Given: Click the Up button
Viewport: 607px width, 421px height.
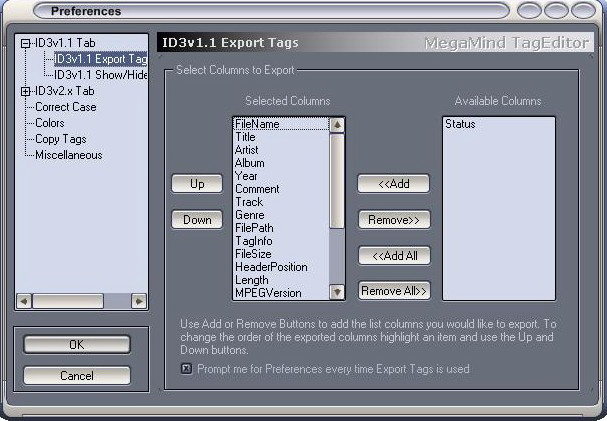Looking at the screenshot, I should [x=197, y=183].
